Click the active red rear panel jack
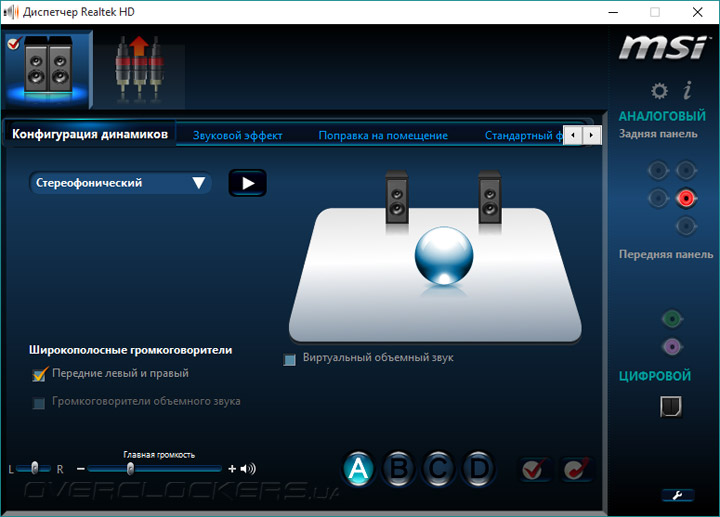 (x=686, y=198)
